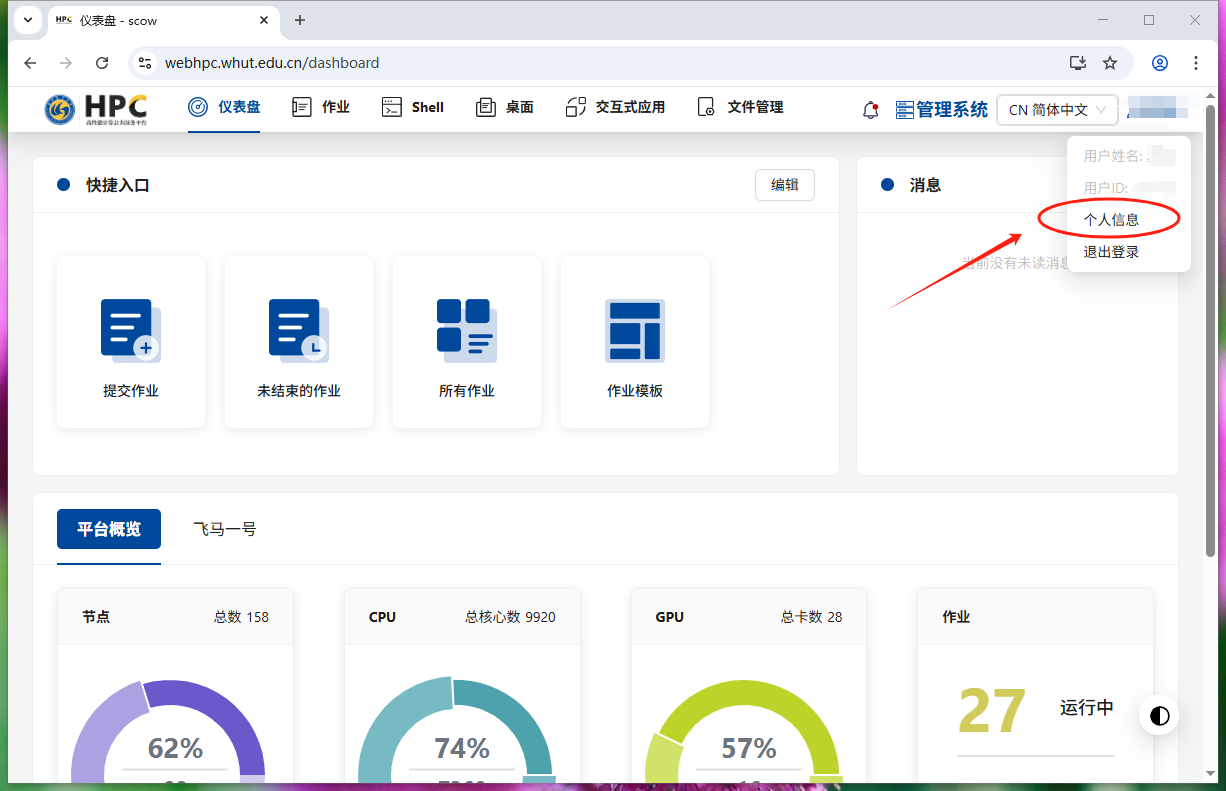The image size is (1226, 791).
Task: Open the 提交作业 shortcut card
Action: [x=131, y=342]
